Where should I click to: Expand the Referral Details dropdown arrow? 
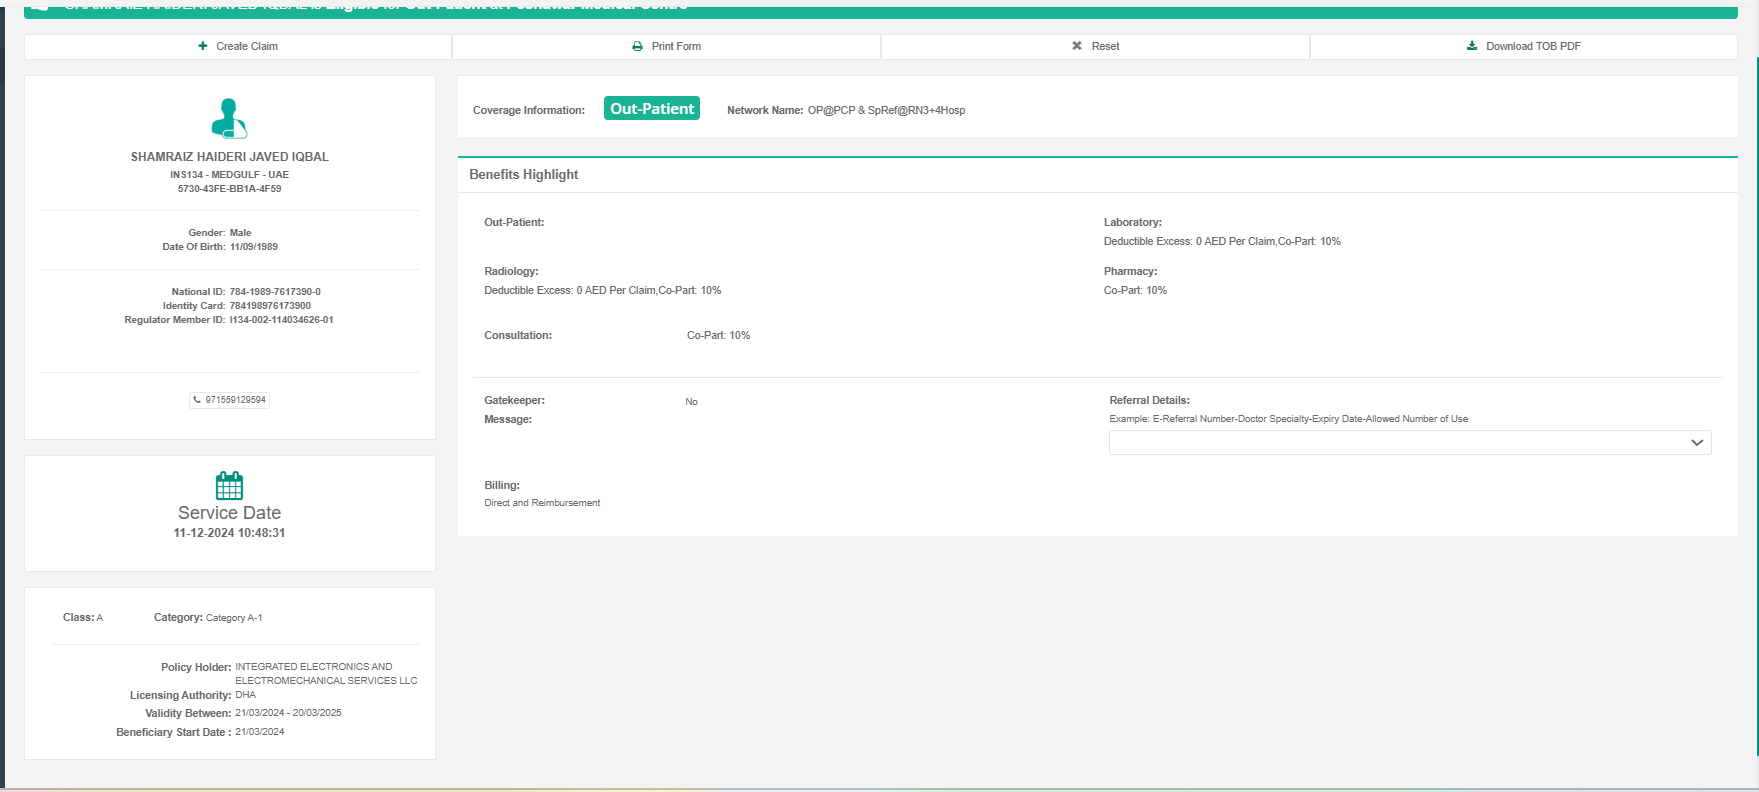(x=1696, y=443)
